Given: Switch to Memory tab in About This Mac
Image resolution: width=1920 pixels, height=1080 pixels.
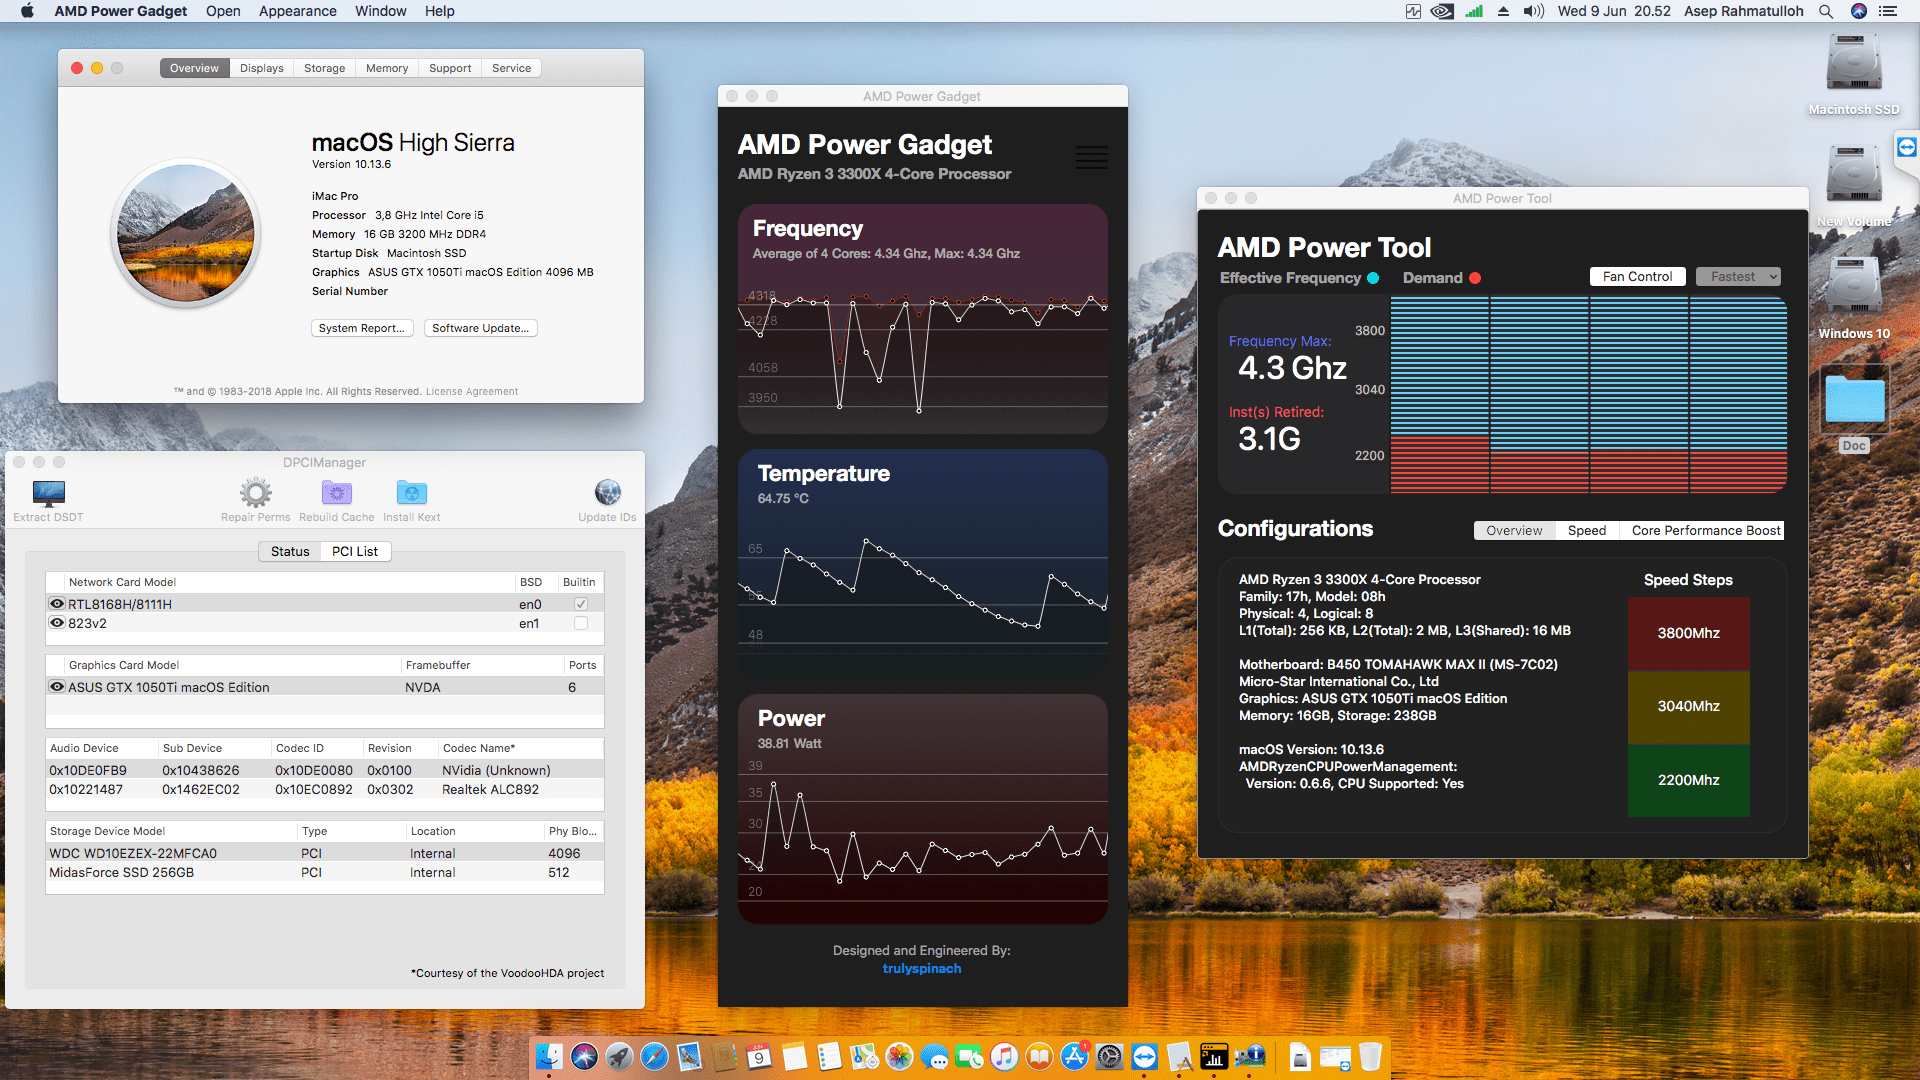Looking at the screenshot, I should (x=386, y=68).
